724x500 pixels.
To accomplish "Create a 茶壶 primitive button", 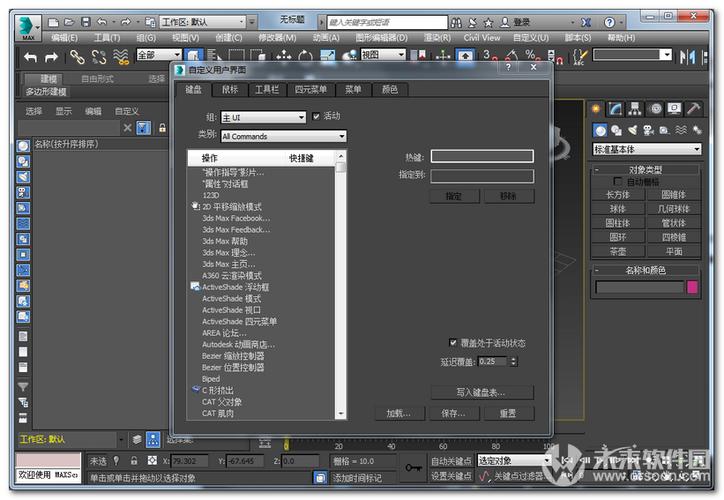I will click(618, 252).
